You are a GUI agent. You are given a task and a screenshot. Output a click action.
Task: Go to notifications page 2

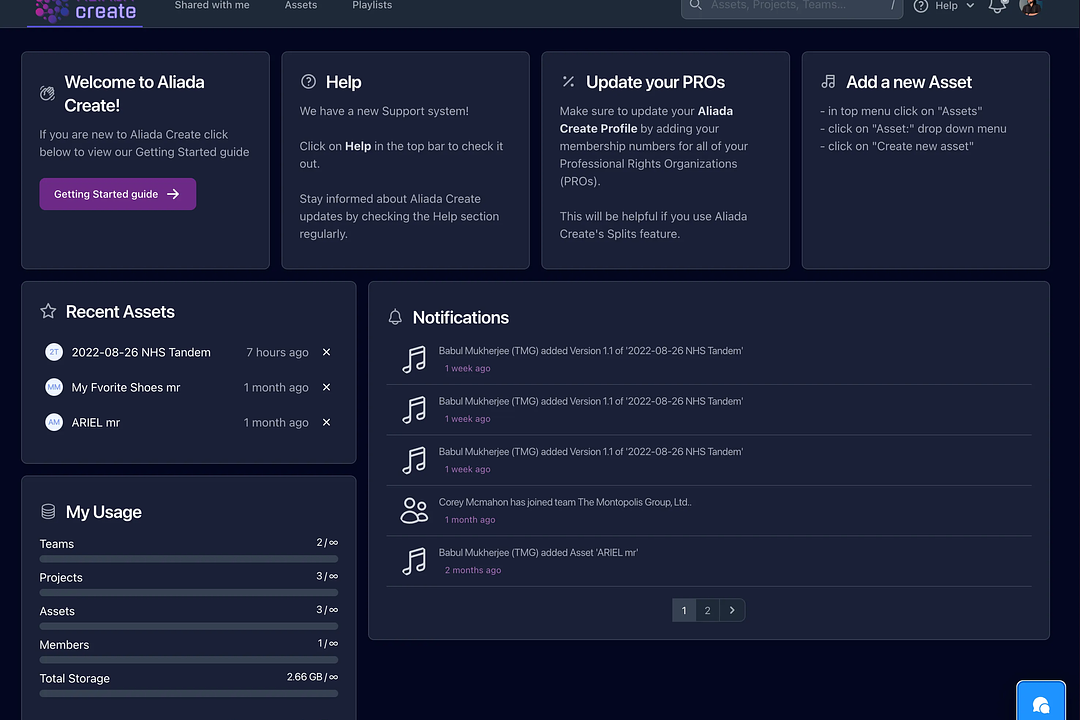pos(707,610)
